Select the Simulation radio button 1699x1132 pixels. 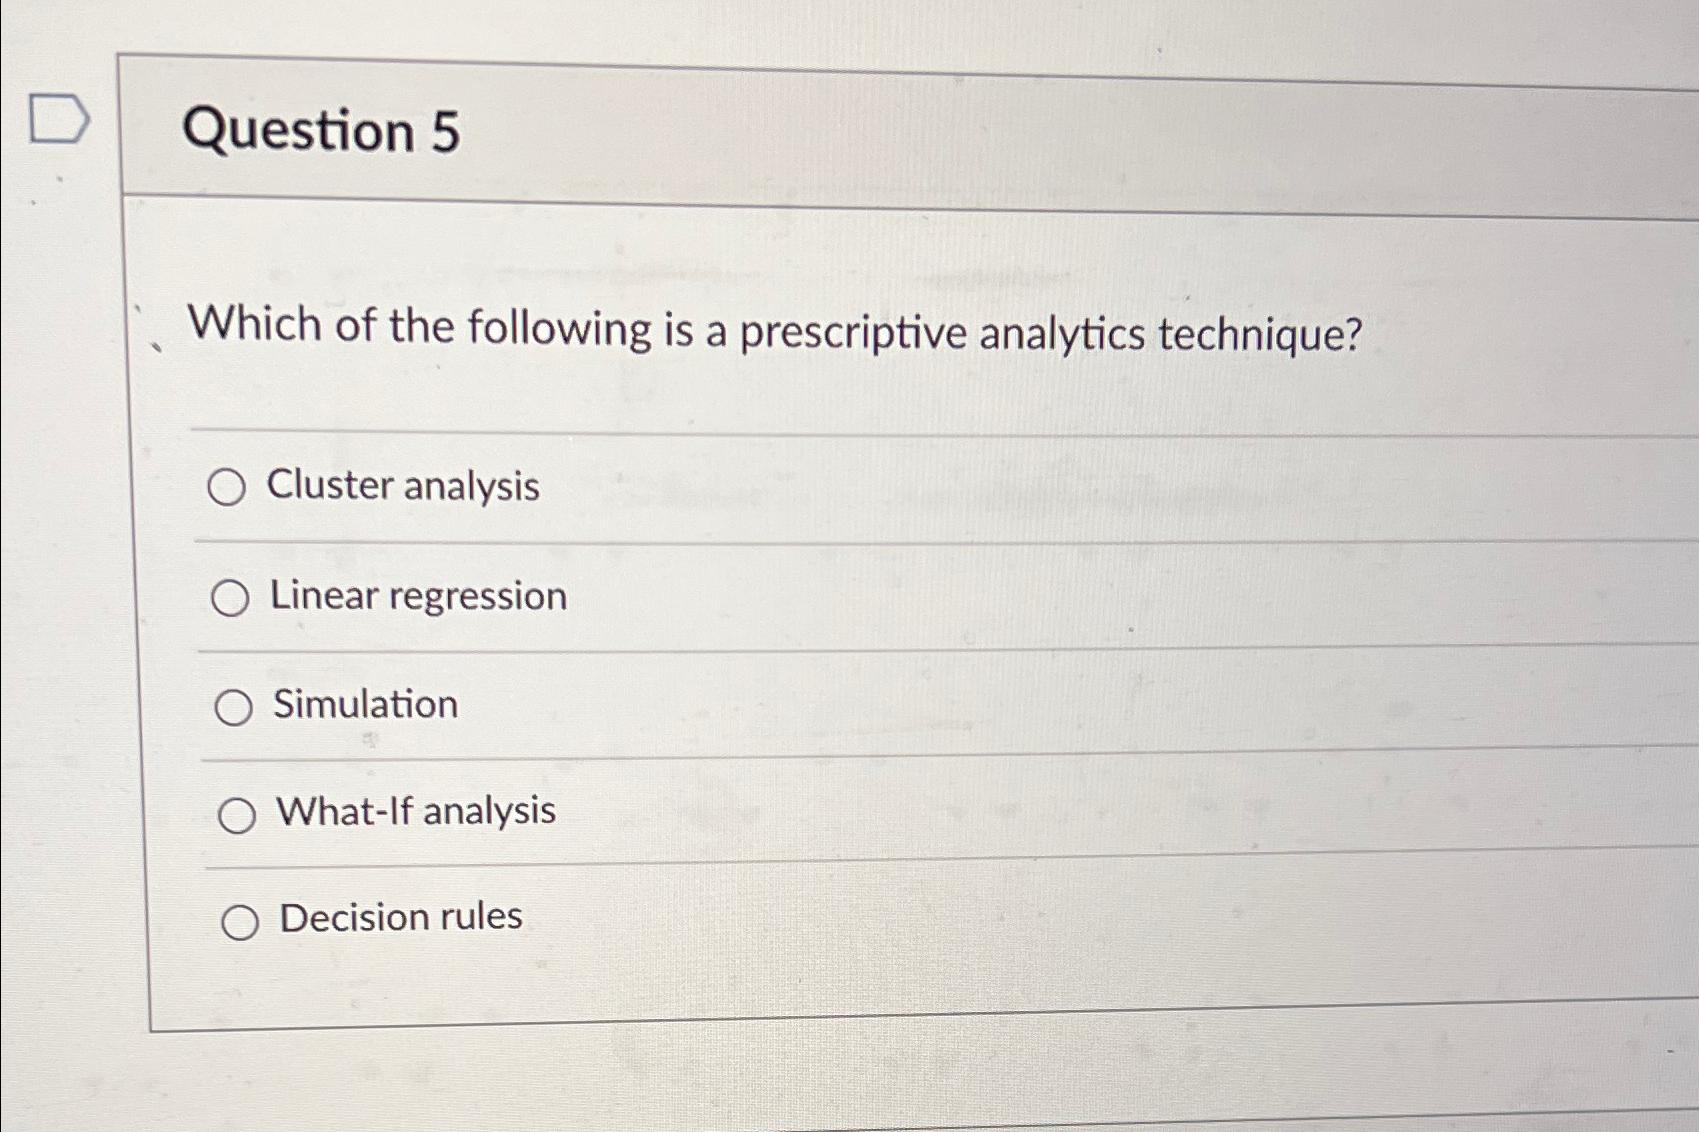click(238, 707)
